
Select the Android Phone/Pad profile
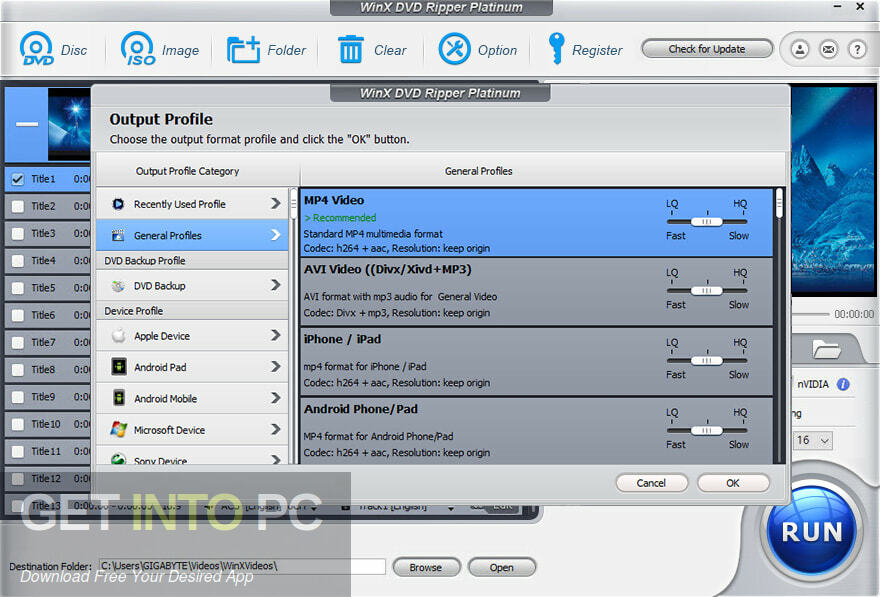tap(537, 431)
